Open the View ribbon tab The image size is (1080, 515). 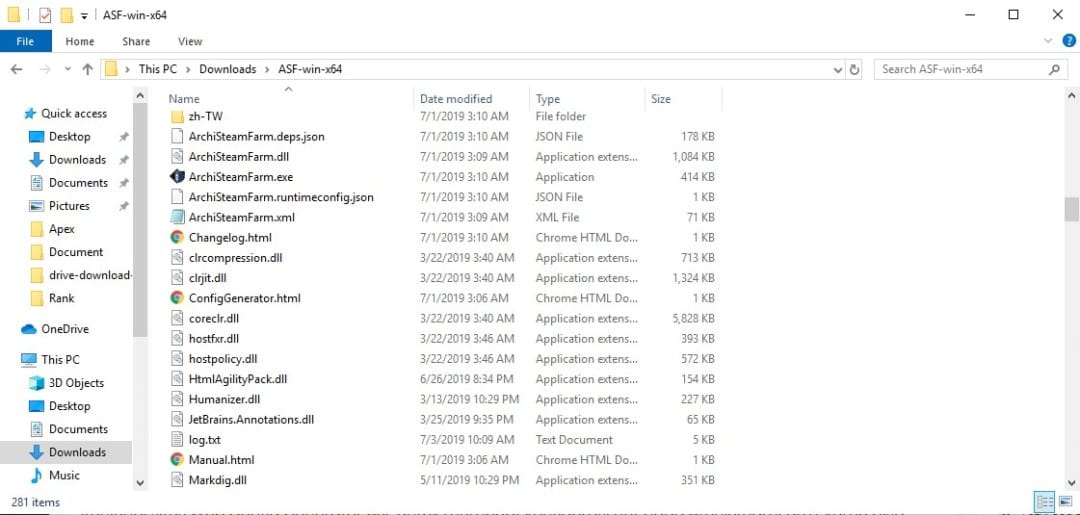point(190,41)
